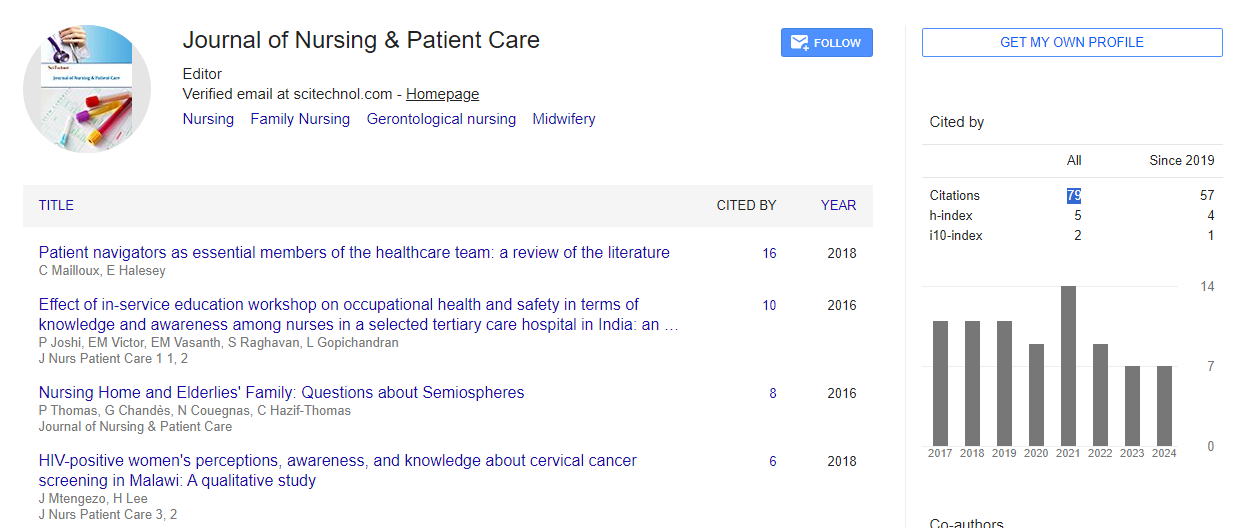Click the h-index metric label
Viewport: 1256px width, 528px height.
tap(951, 216)
